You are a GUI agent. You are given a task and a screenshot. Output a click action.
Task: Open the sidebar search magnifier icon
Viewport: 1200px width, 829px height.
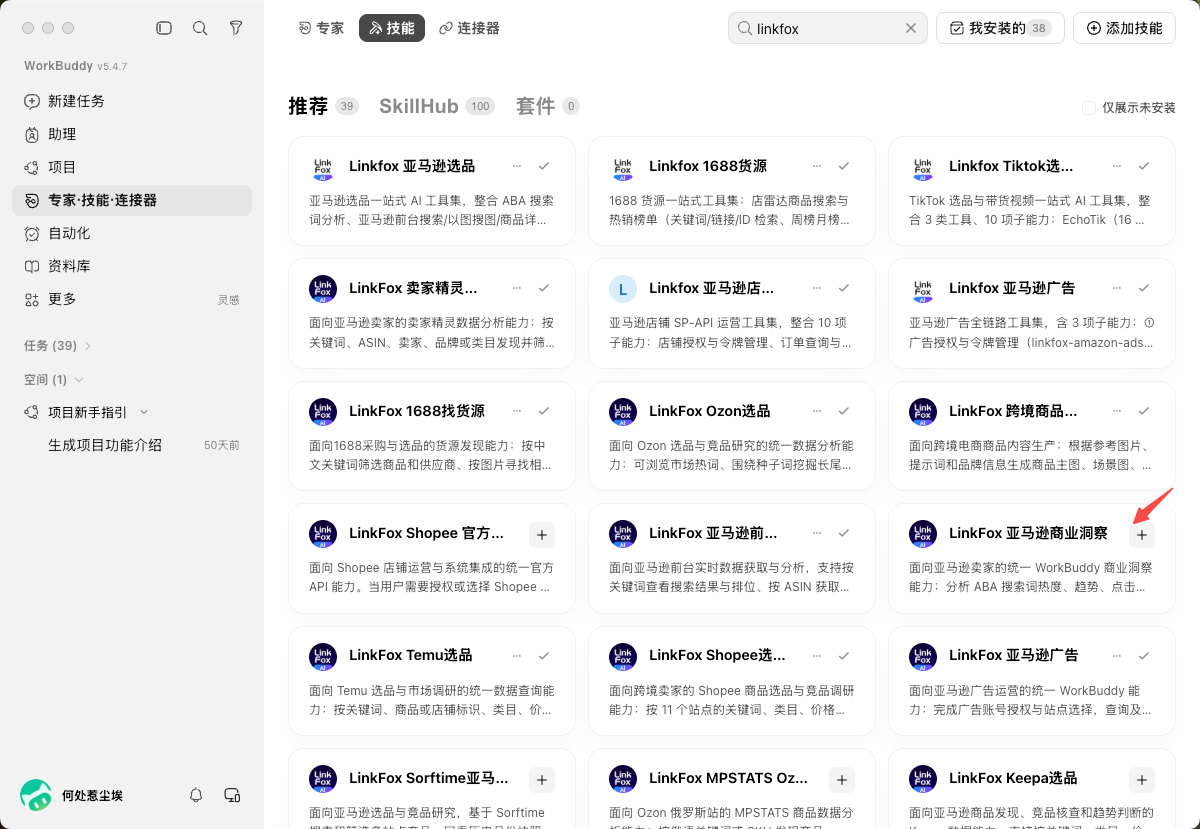coord(200,28)
